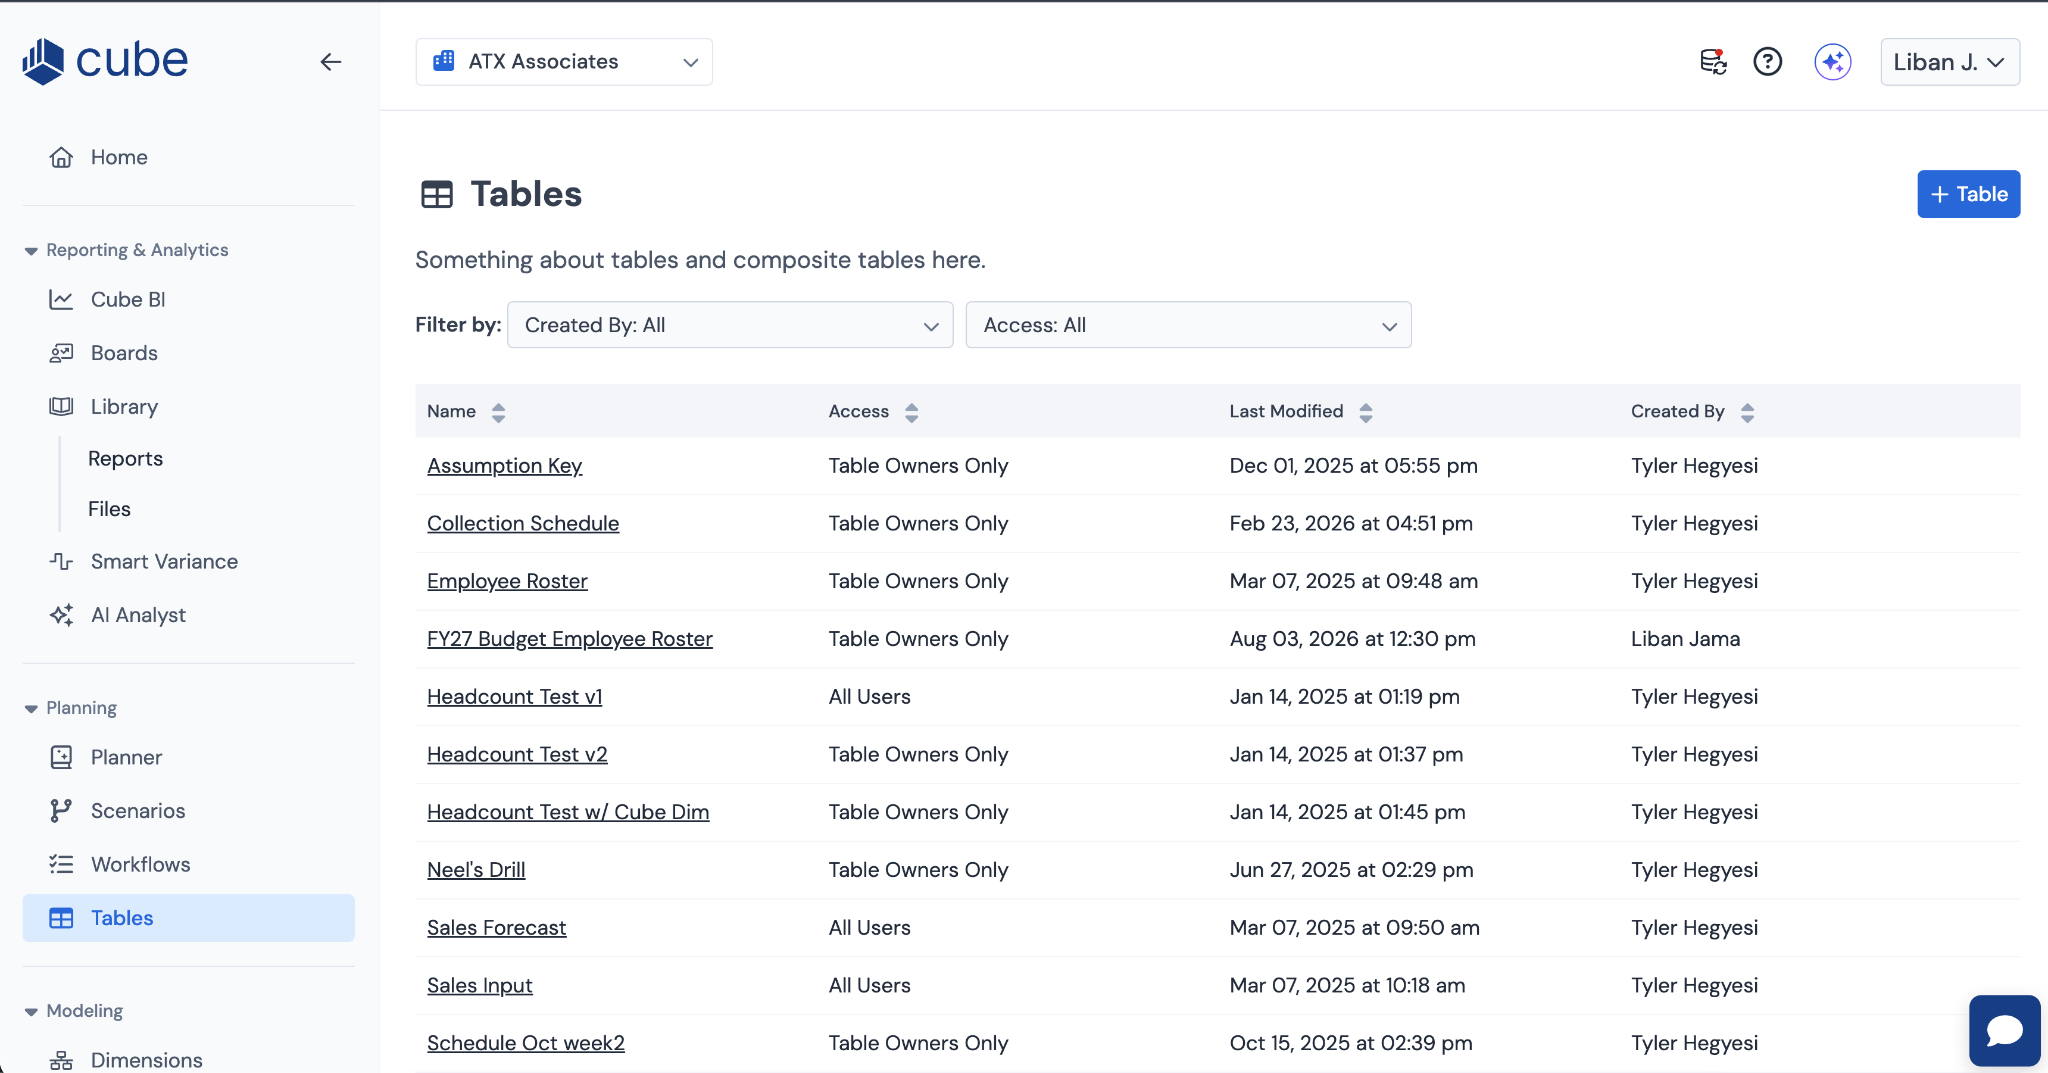Click the Workflows list icon
The width and height of the screenshot is (2048, 1073).
pyautogui.click(x=61, y=865)
